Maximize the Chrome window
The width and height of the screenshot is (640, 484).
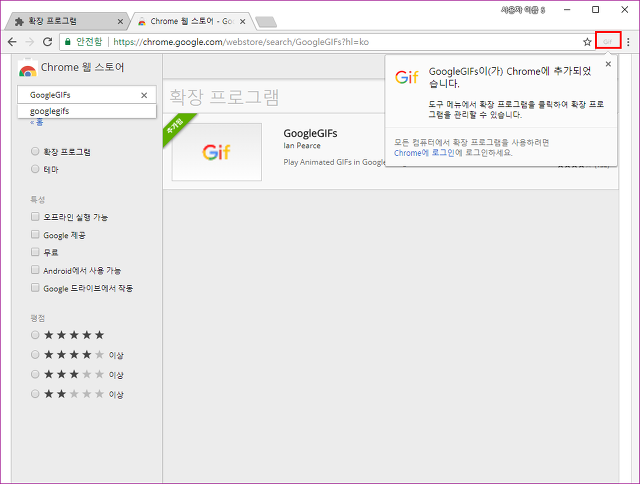pos(596,10)
